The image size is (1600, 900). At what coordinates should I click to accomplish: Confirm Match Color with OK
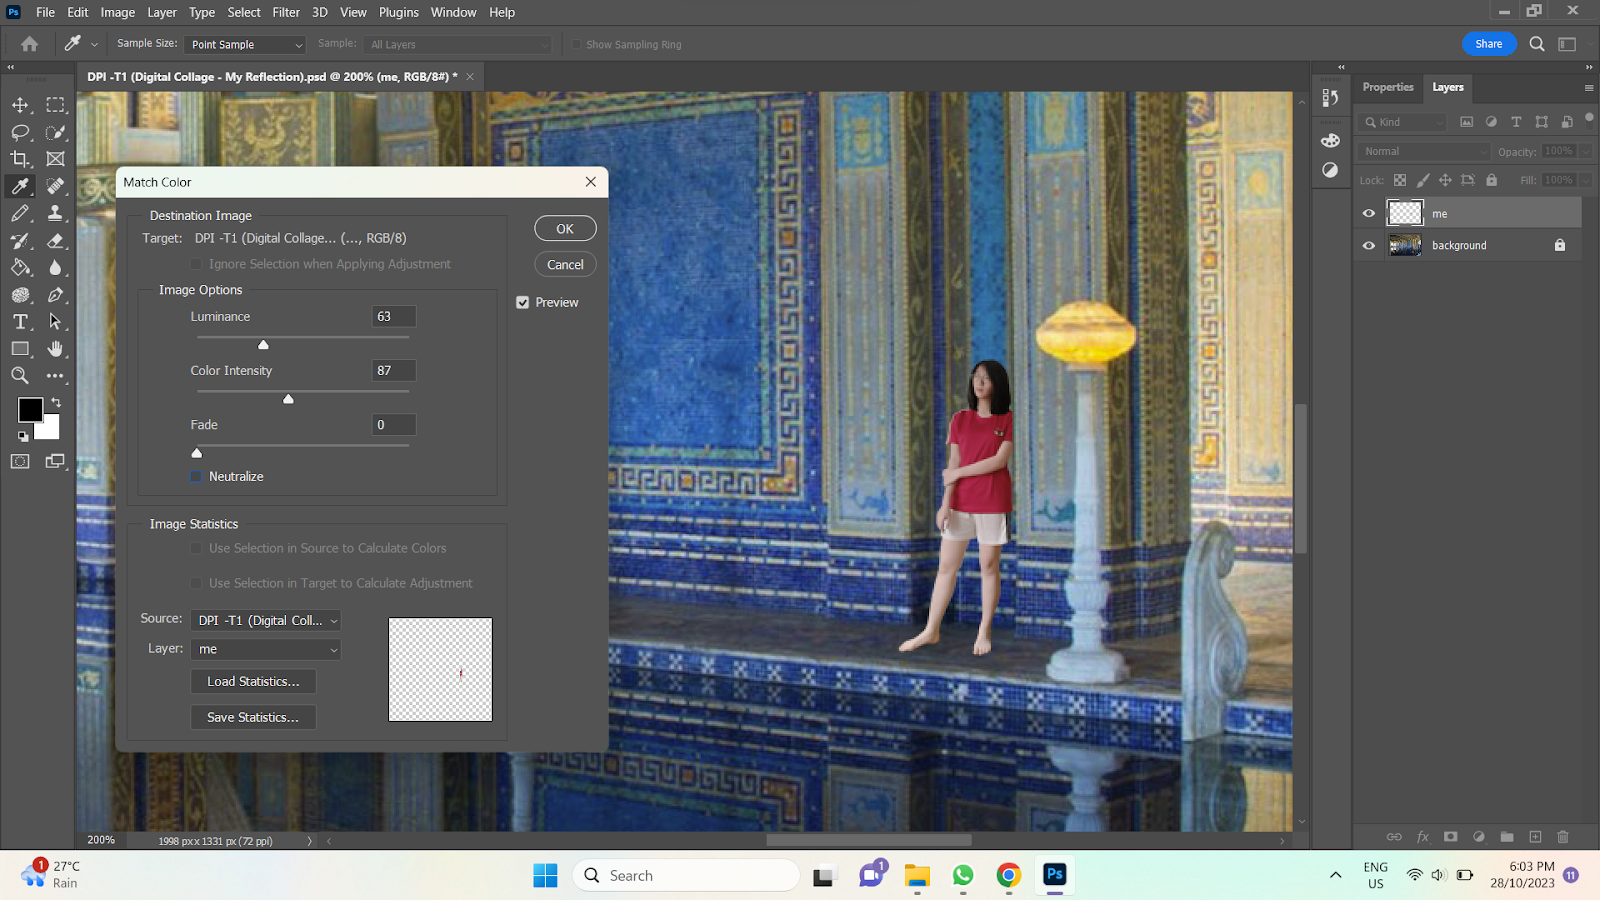coord(565,229)
